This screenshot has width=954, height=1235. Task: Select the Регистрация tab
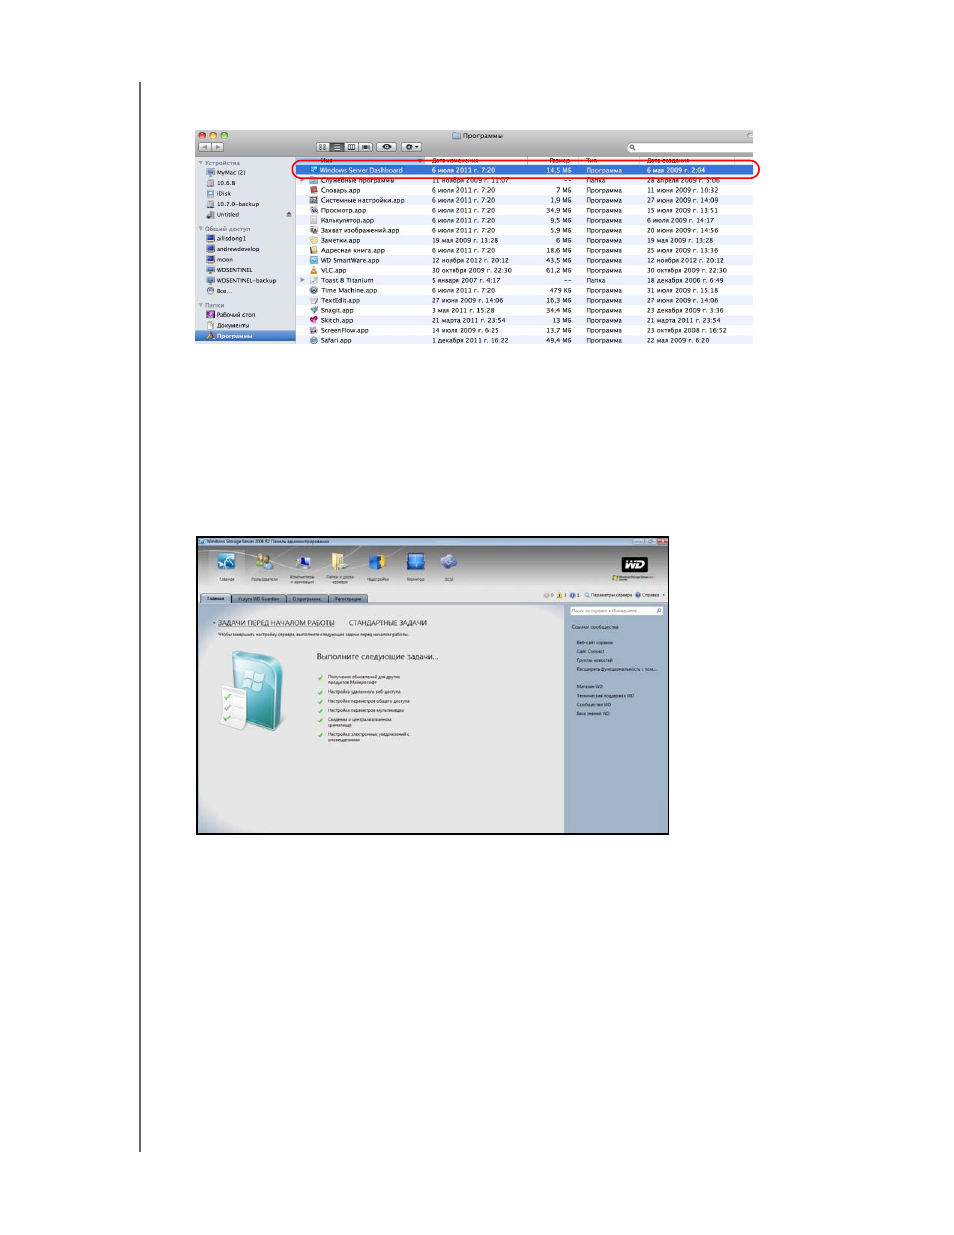click(x=348, y=598)
